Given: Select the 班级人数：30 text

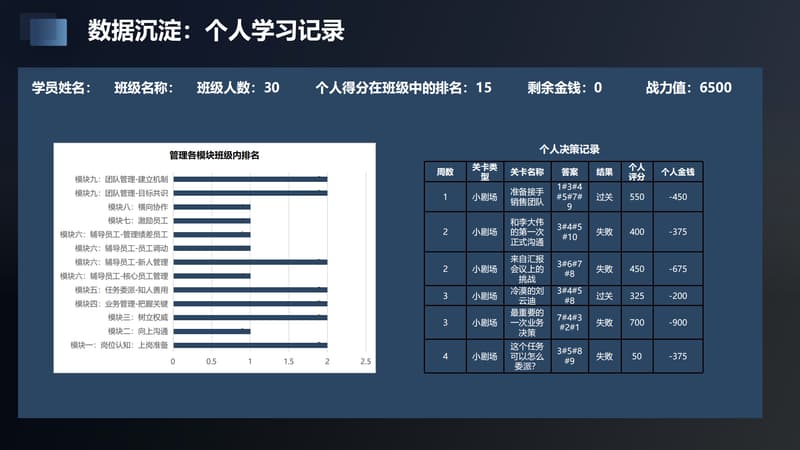Looking at the screenshot, I should coord(238,88).
